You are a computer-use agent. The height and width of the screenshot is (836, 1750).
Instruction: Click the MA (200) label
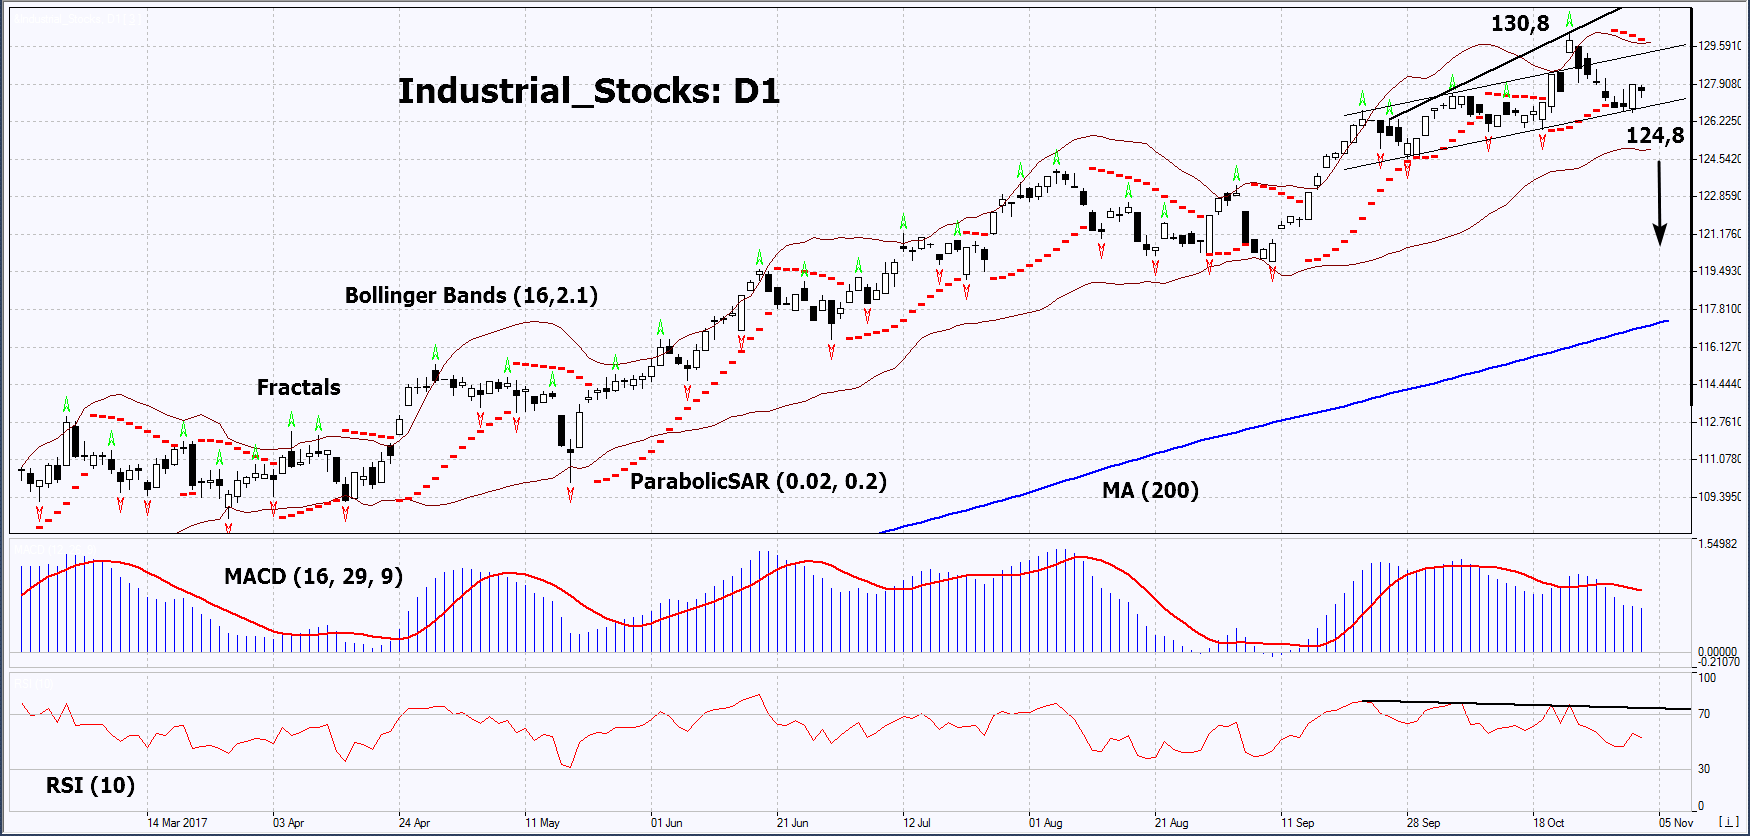[x=1150, y=490]
